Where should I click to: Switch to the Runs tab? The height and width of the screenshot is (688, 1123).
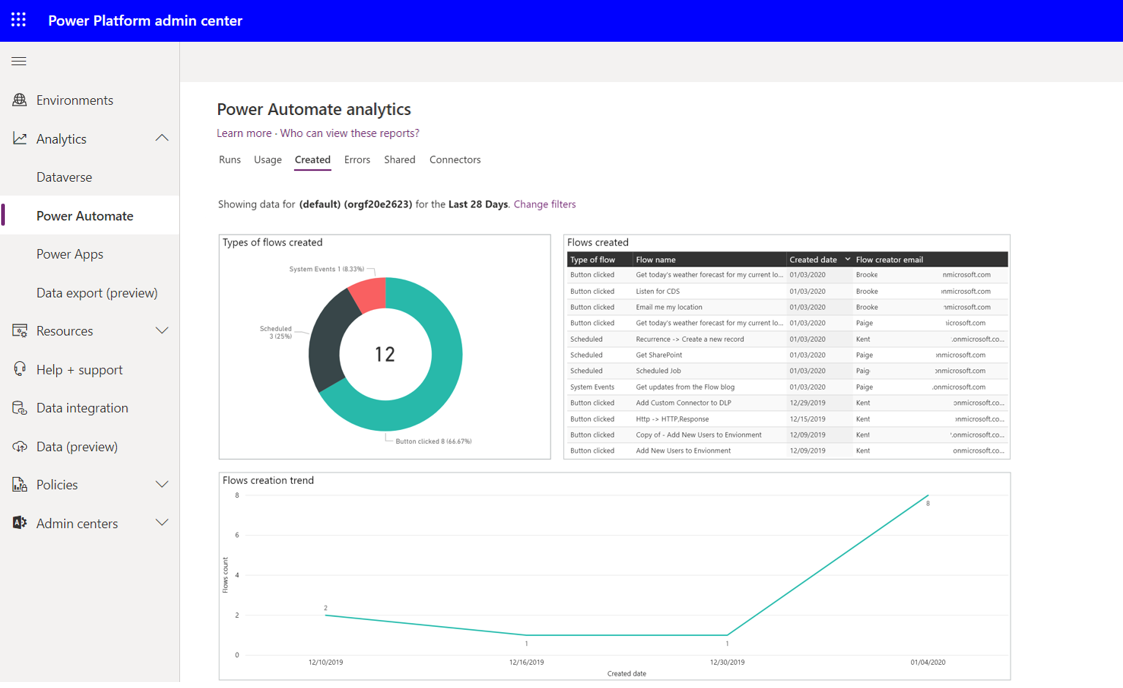tap(229, 159)
